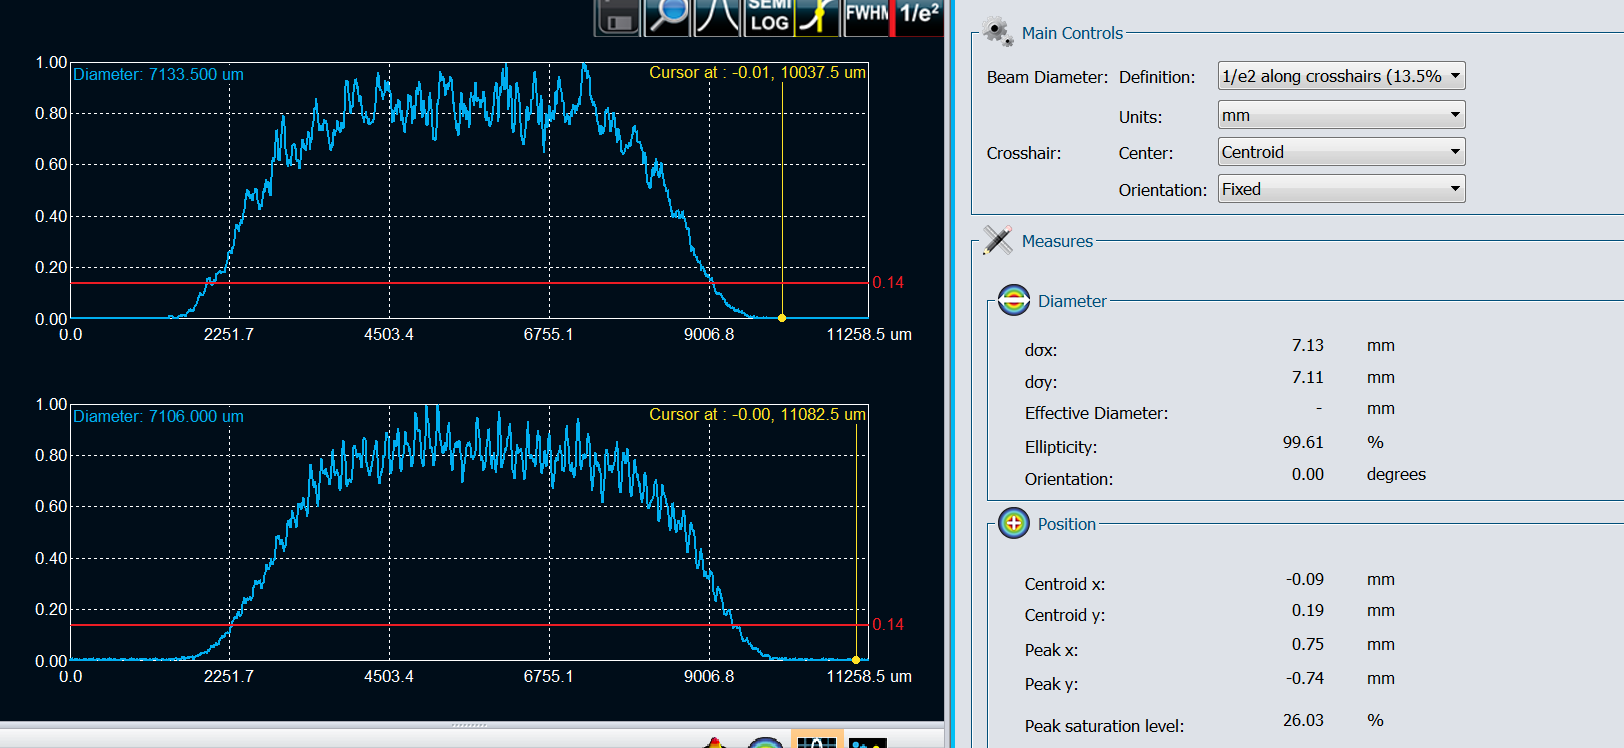Click the gears icon beside Main Controls
The height and width of the screenshot is (748, 1624).
coord(997,32)
